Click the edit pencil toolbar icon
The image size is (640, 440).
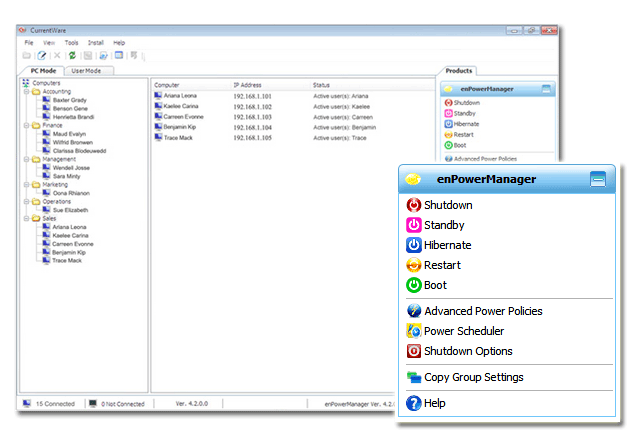coord(42,55)
